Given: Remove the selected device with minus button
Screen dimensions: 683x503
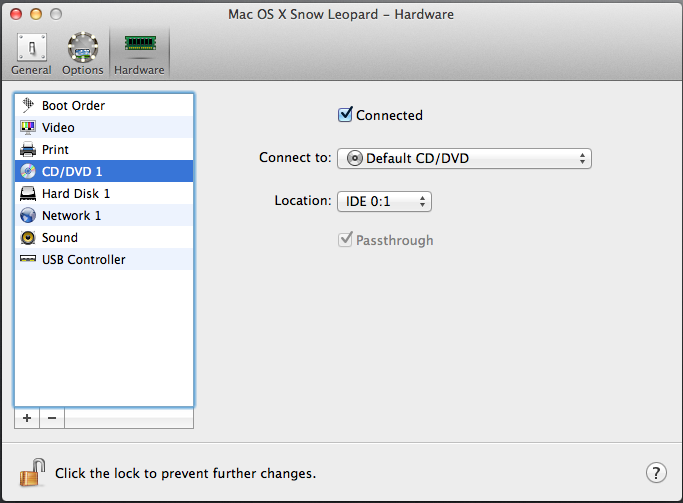Looking at the screenshot, I should pos(52,418).
